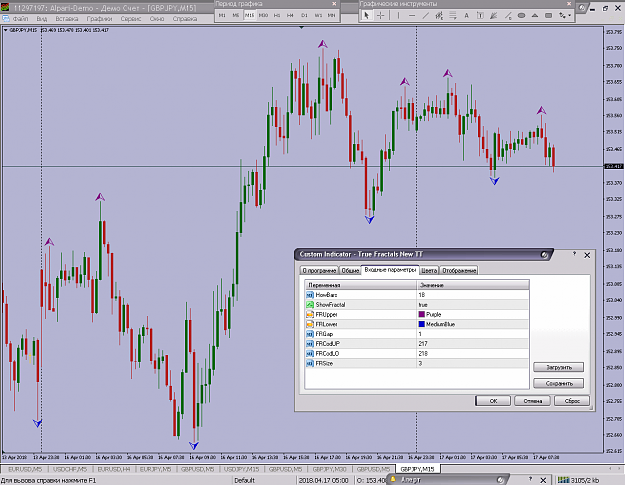This screenshot has height=485, width=625.
Task: Open the Графики menu
Action: point(99,19)
